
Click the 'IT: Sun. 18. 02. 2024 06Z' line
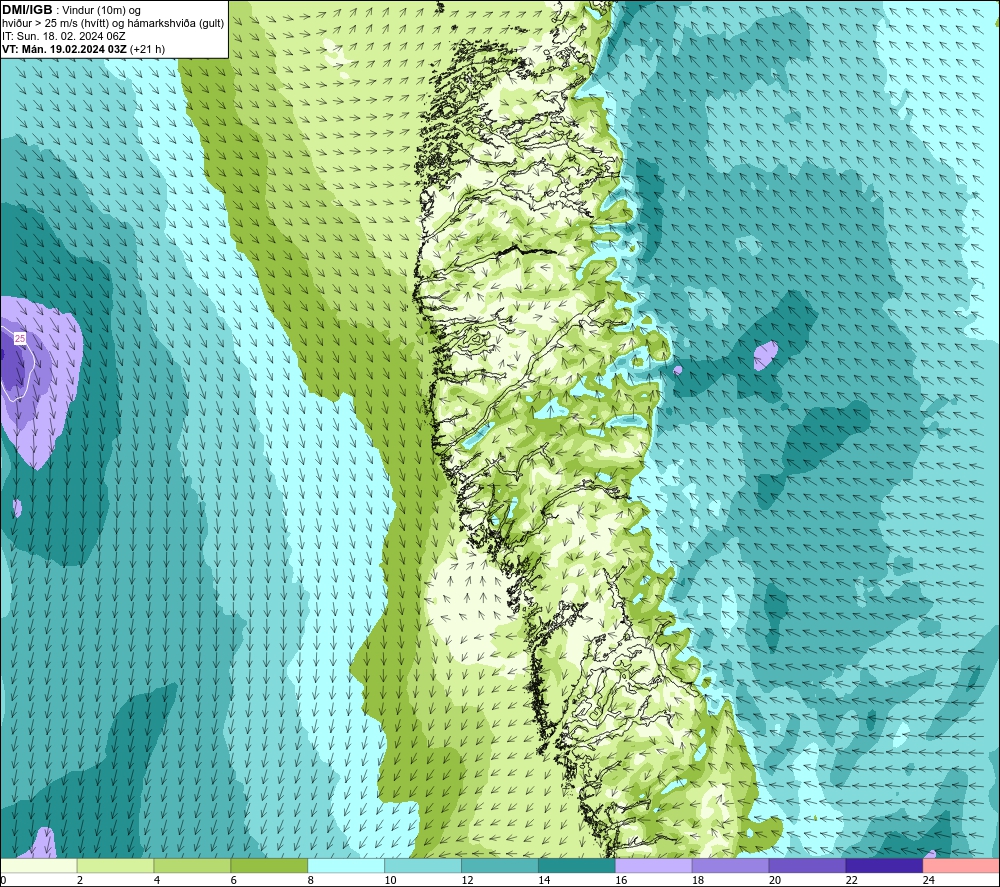[64, 36]
